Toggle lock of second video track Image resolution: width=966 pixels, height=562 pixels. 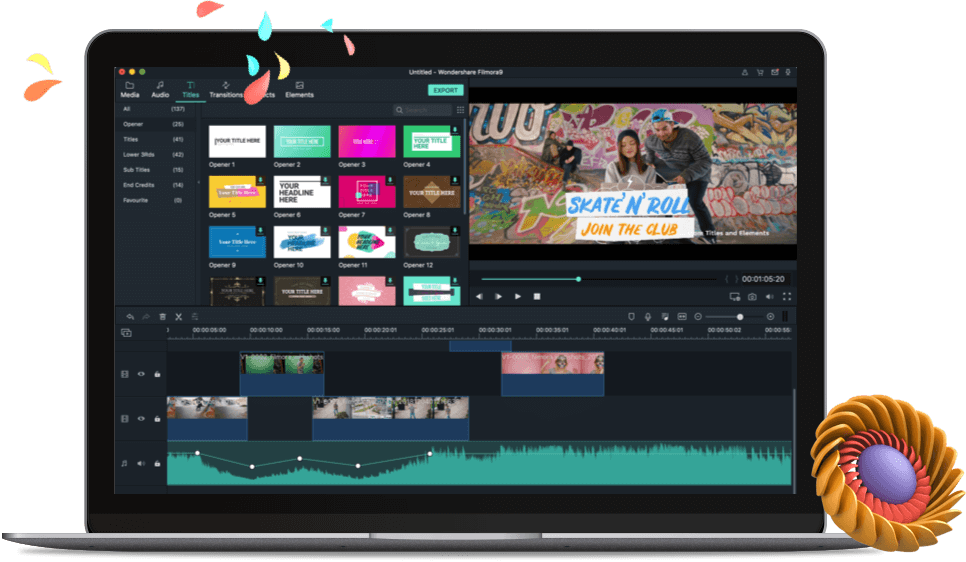coord(157,418)
